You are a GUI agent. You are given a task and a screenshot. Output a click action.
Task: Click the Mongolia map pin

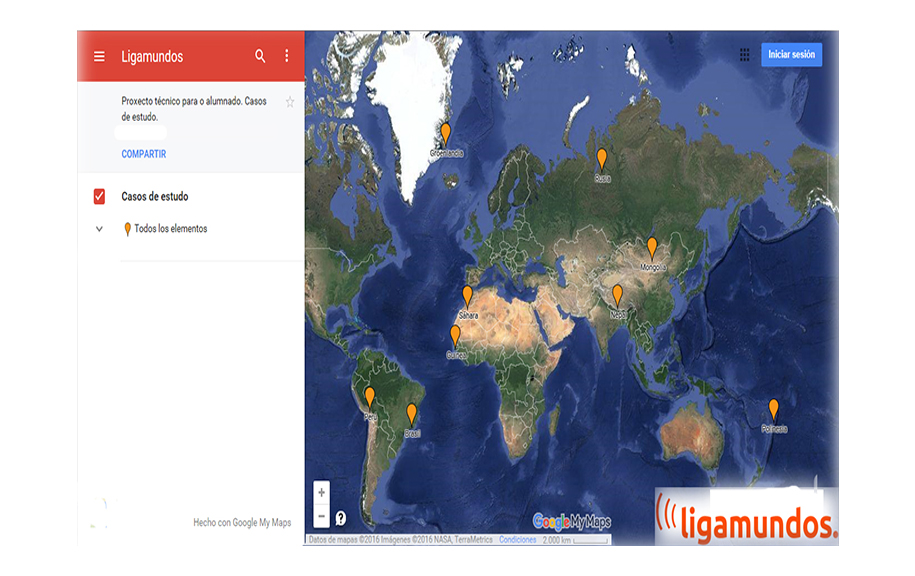click(x=652, y=248)
